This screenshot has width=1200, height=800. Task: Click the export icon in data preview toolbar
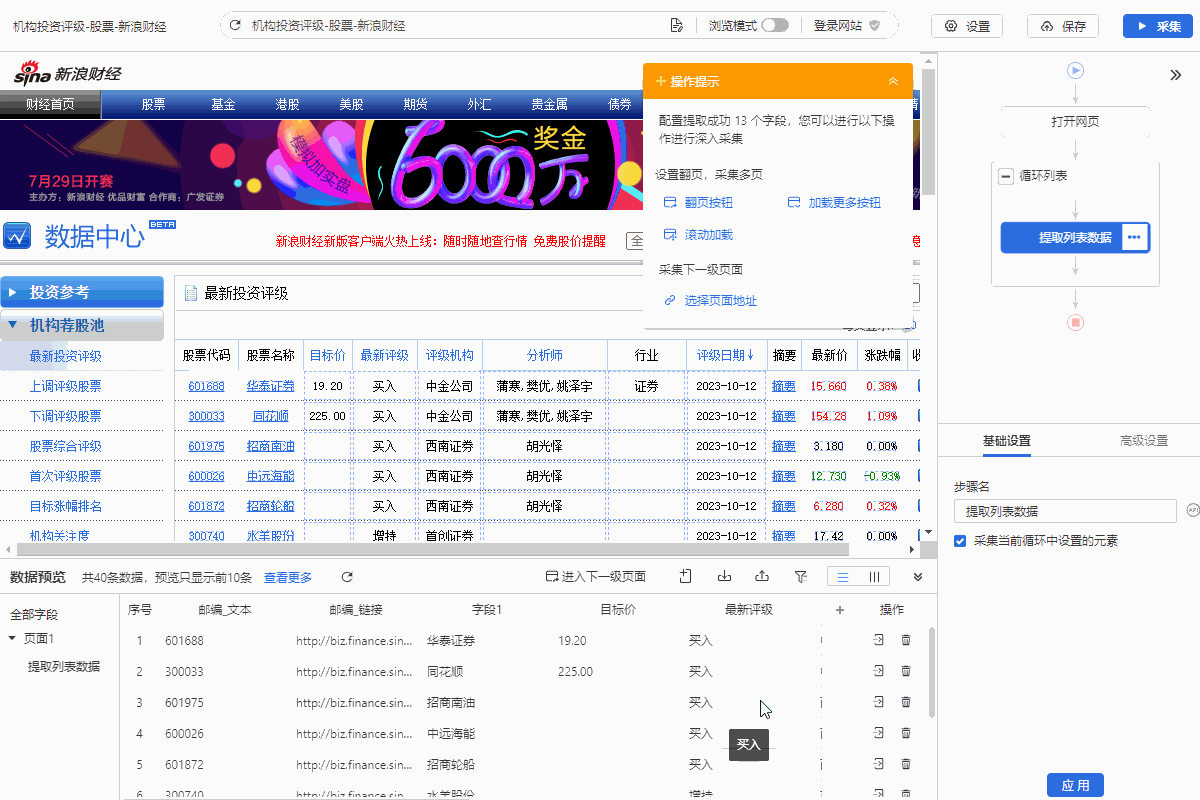point(762,576)
